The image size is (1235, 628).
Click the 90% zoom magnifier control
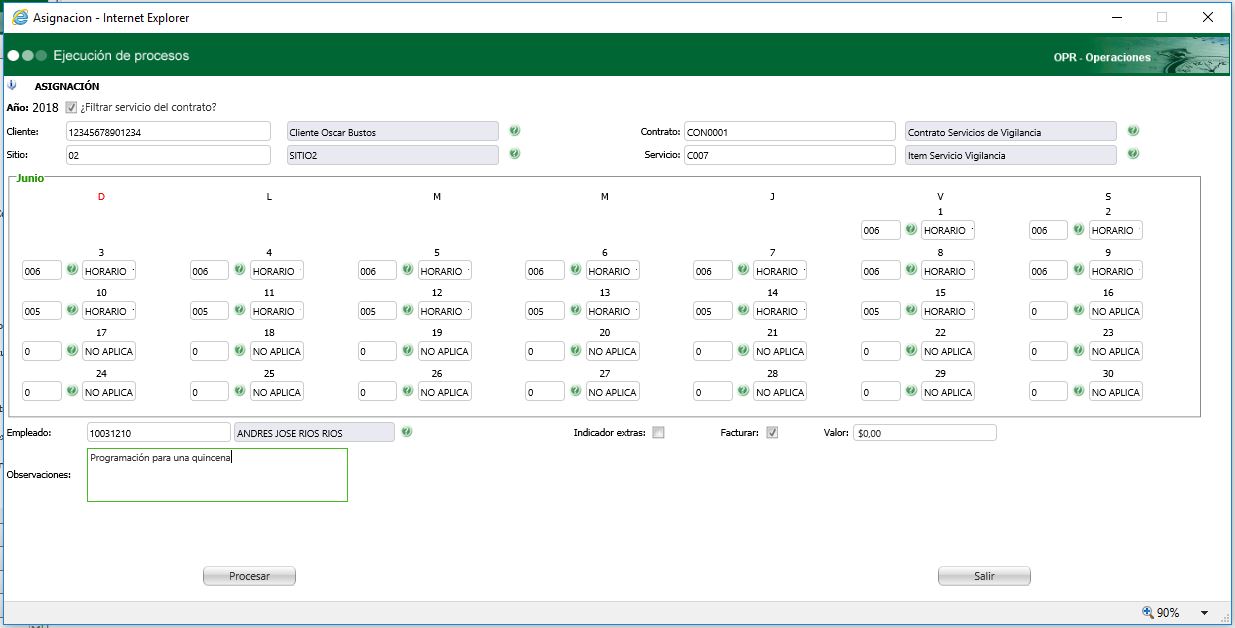click(x=1161, y=613)
